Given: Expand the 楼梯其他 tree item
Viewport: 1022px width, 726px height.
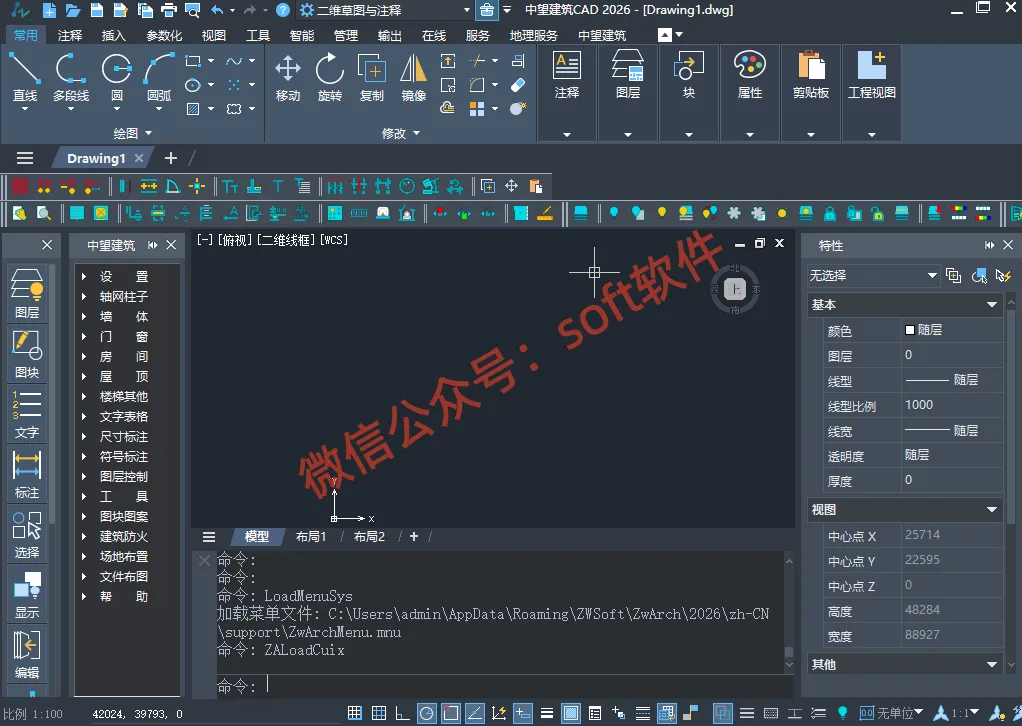Looking at the screenshot, I should tap(84, 396).
